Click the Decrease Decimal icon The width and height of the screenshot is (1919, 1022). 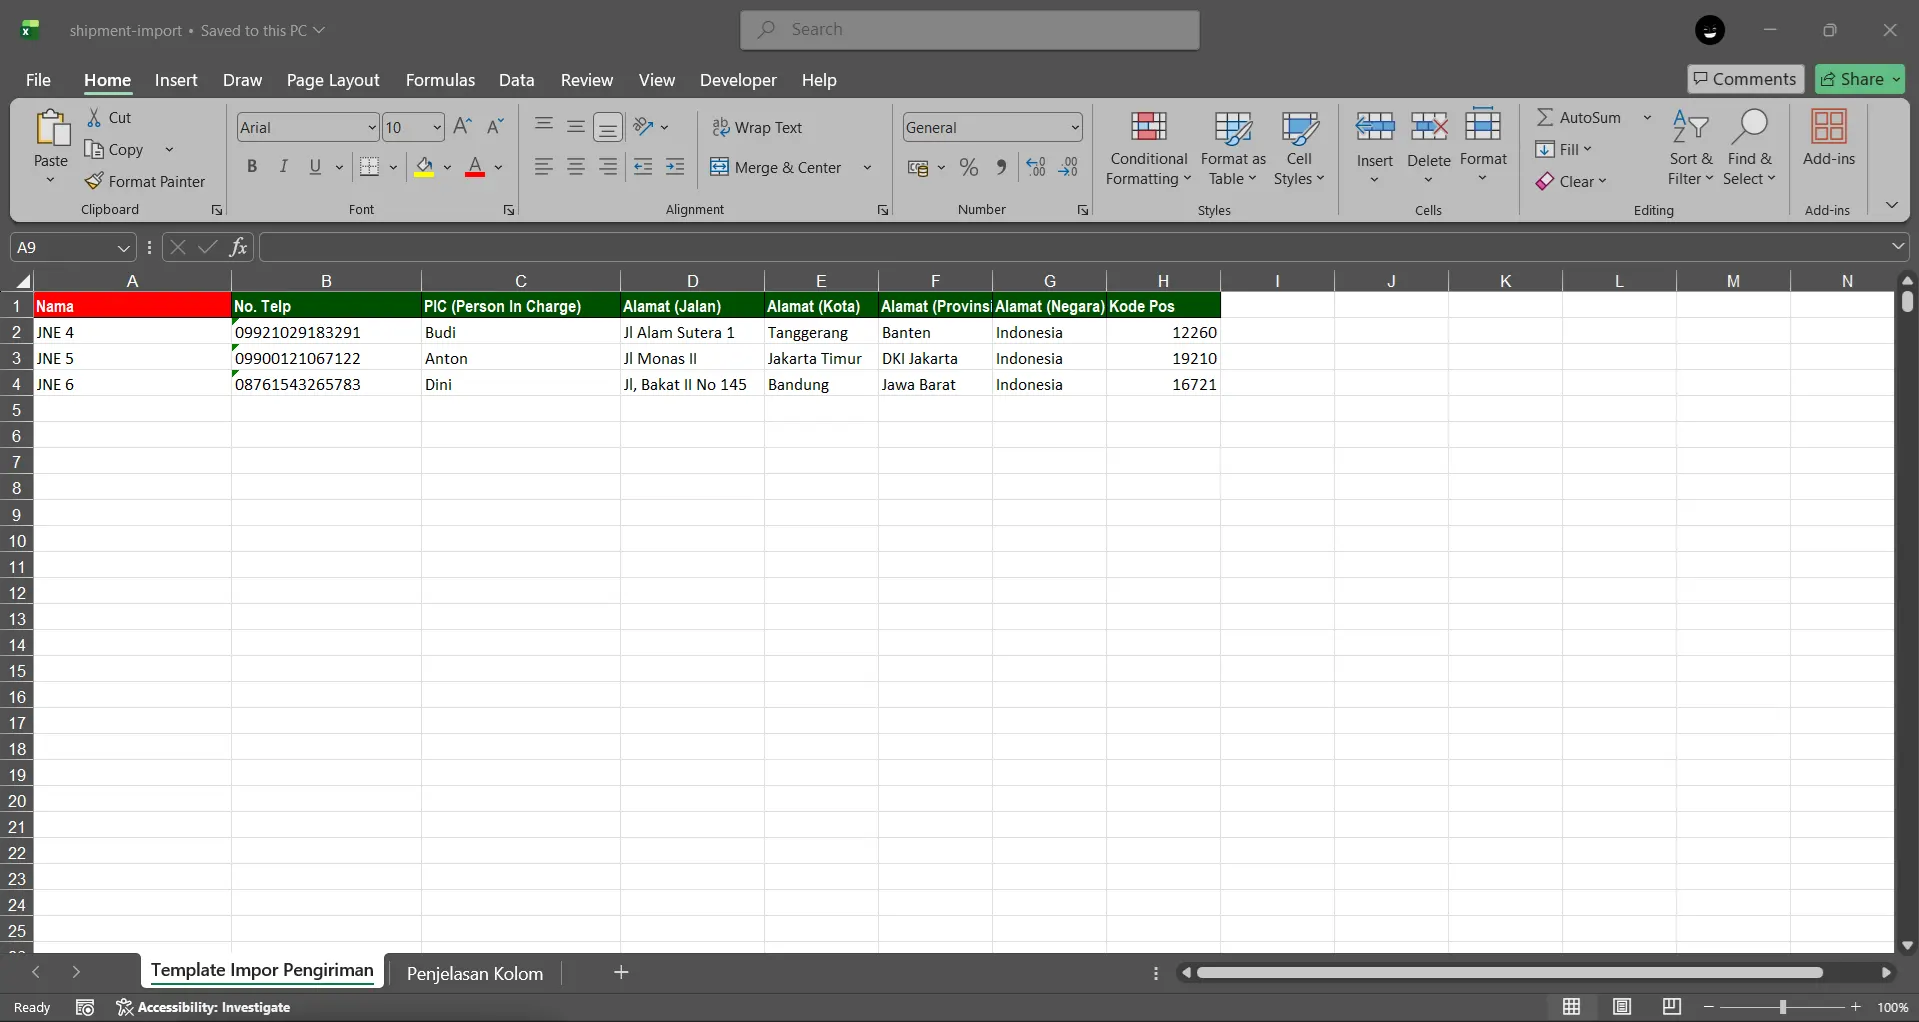pyautogui.click(x=1069, y=167)
